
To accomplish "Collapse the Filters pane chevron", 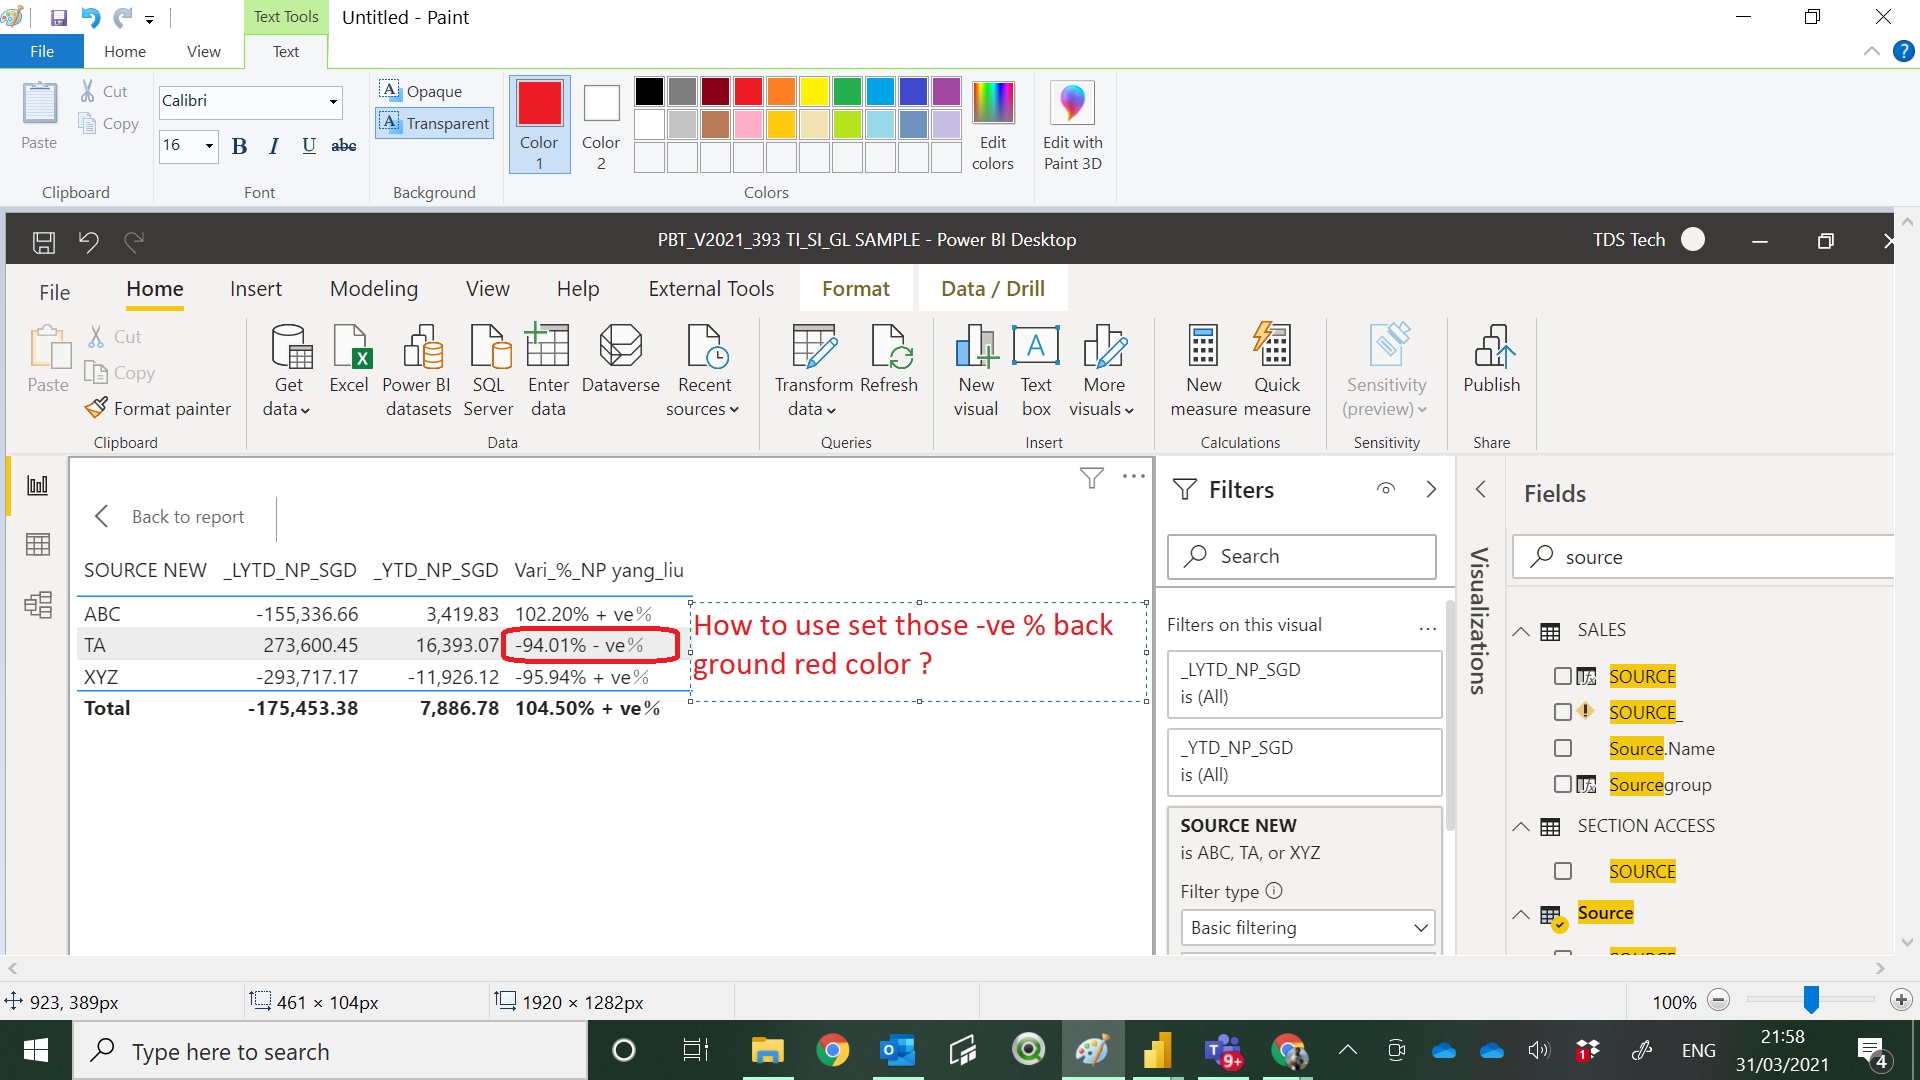I will click(x=1431, y=489).
